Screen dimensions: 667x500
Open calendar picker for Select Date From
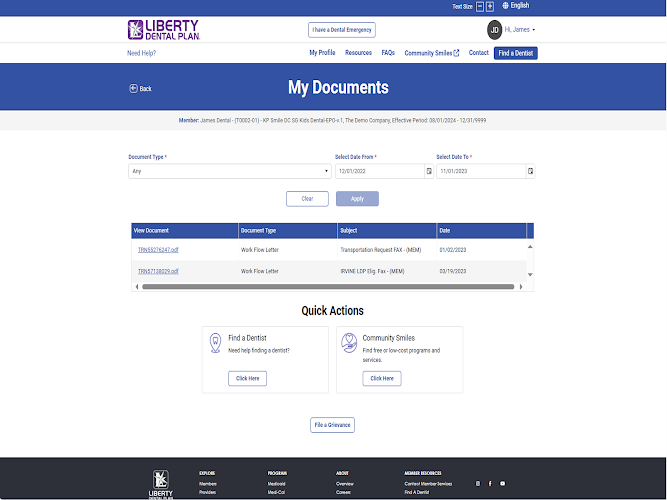click(429, 171)
